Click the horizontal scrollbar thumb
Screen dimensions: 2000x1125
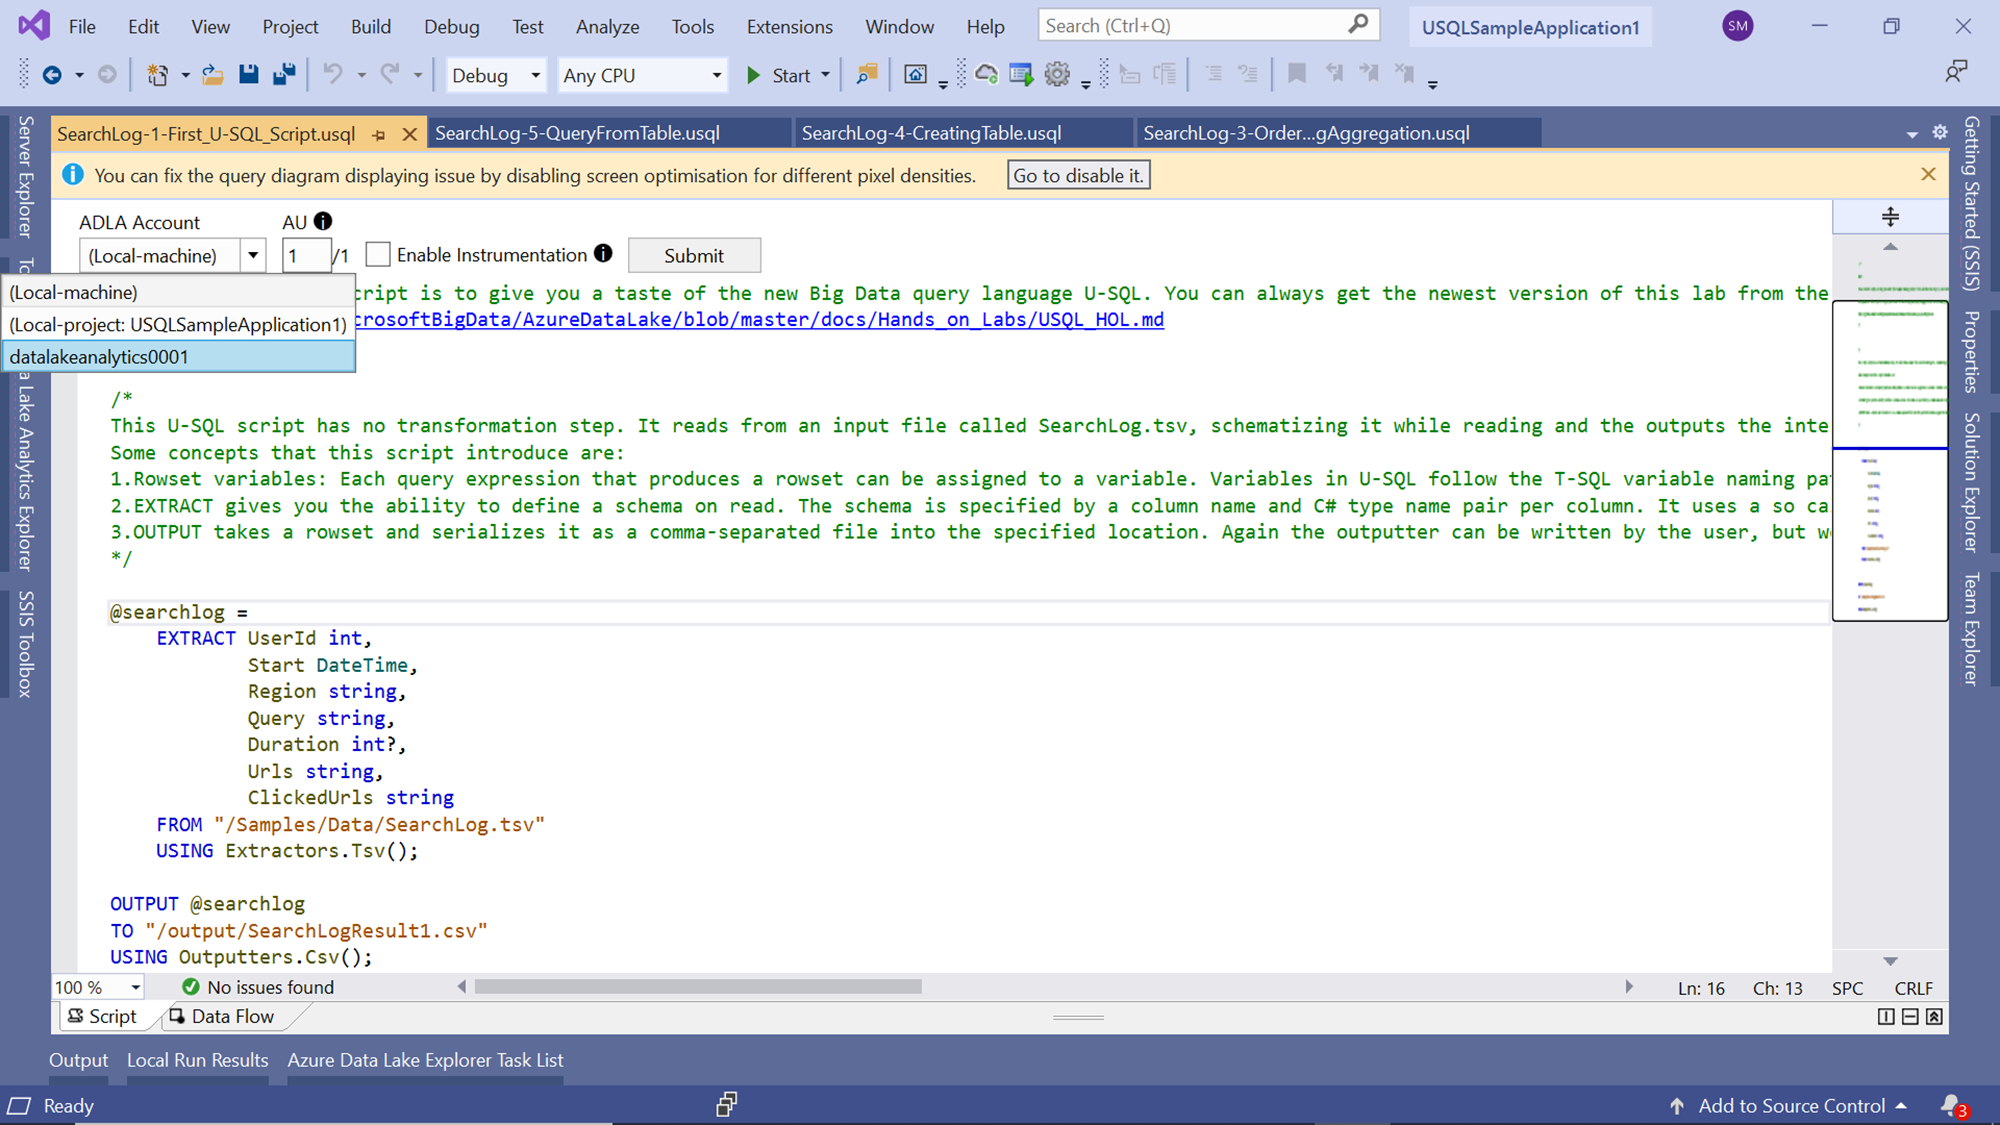click(697, 987)
